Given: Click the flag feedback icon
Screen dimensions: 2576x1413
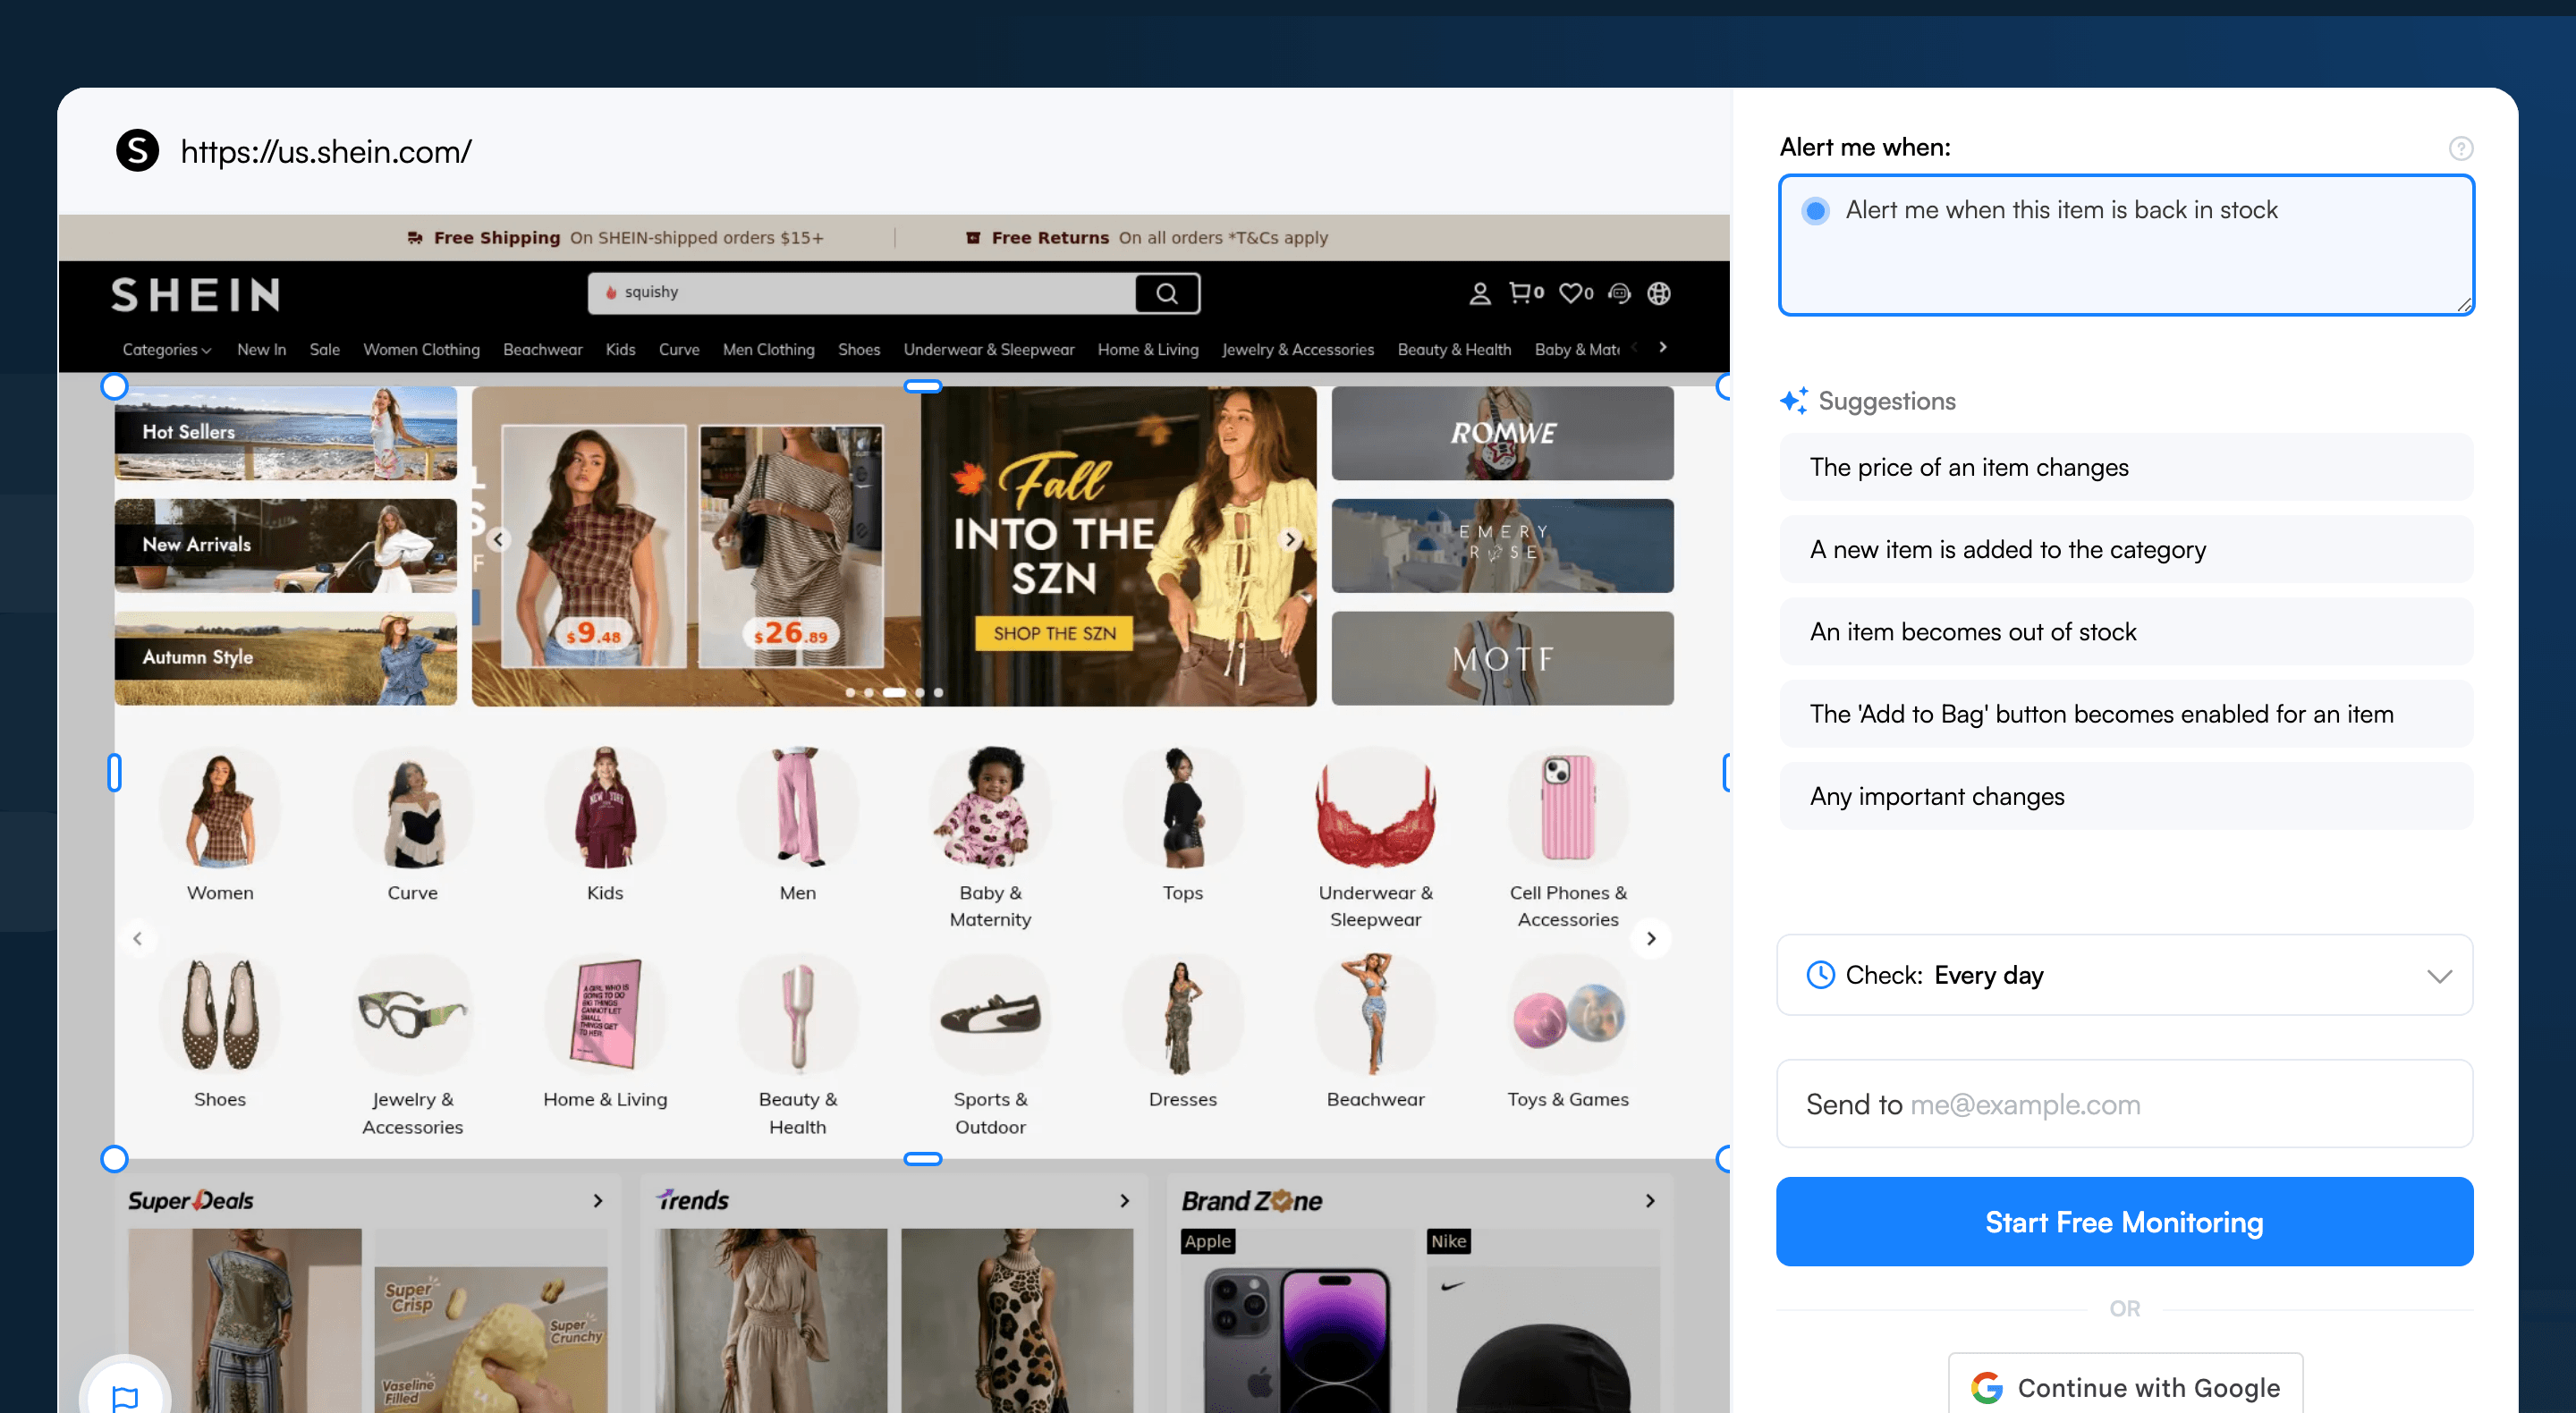Looking at the screenshot, I should point(126,1396).
